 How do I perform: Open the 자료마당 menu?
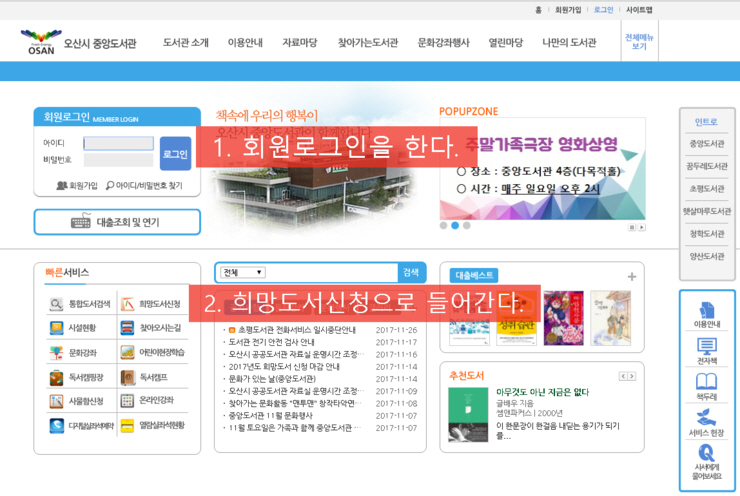point(299,43)
